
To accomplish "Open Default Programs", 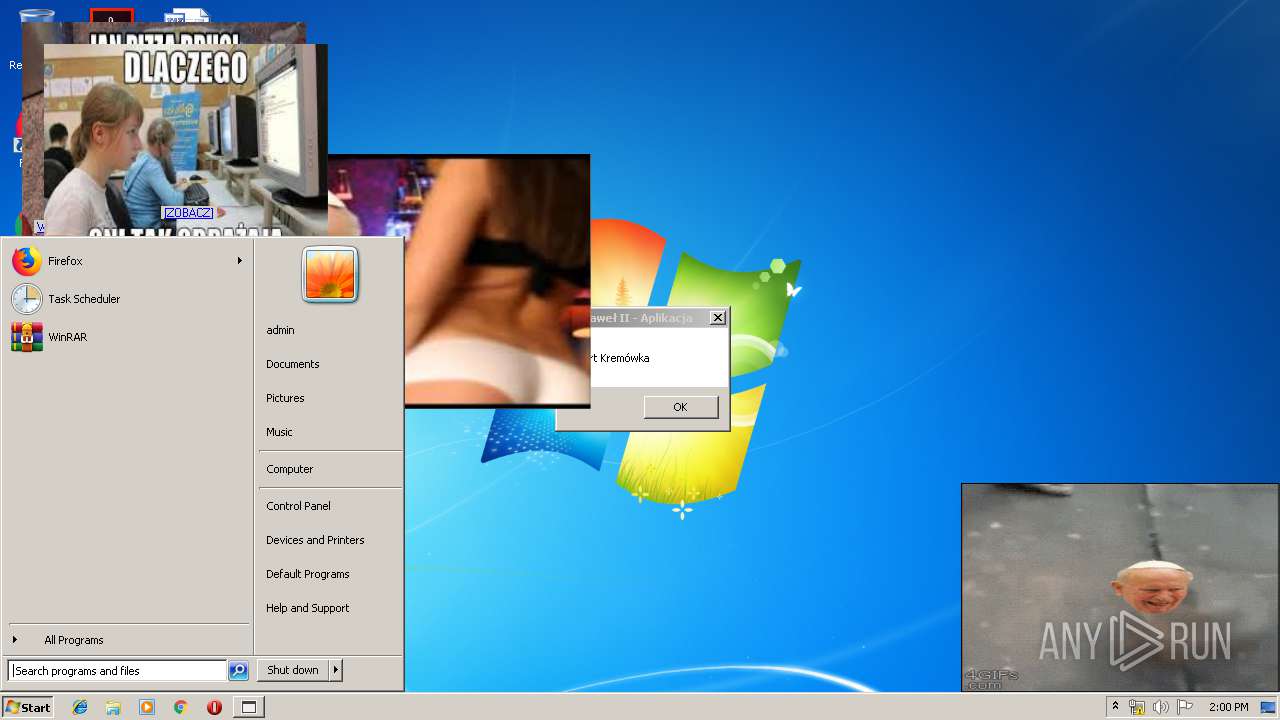I will pyautogui.click(x=307, y=574).
